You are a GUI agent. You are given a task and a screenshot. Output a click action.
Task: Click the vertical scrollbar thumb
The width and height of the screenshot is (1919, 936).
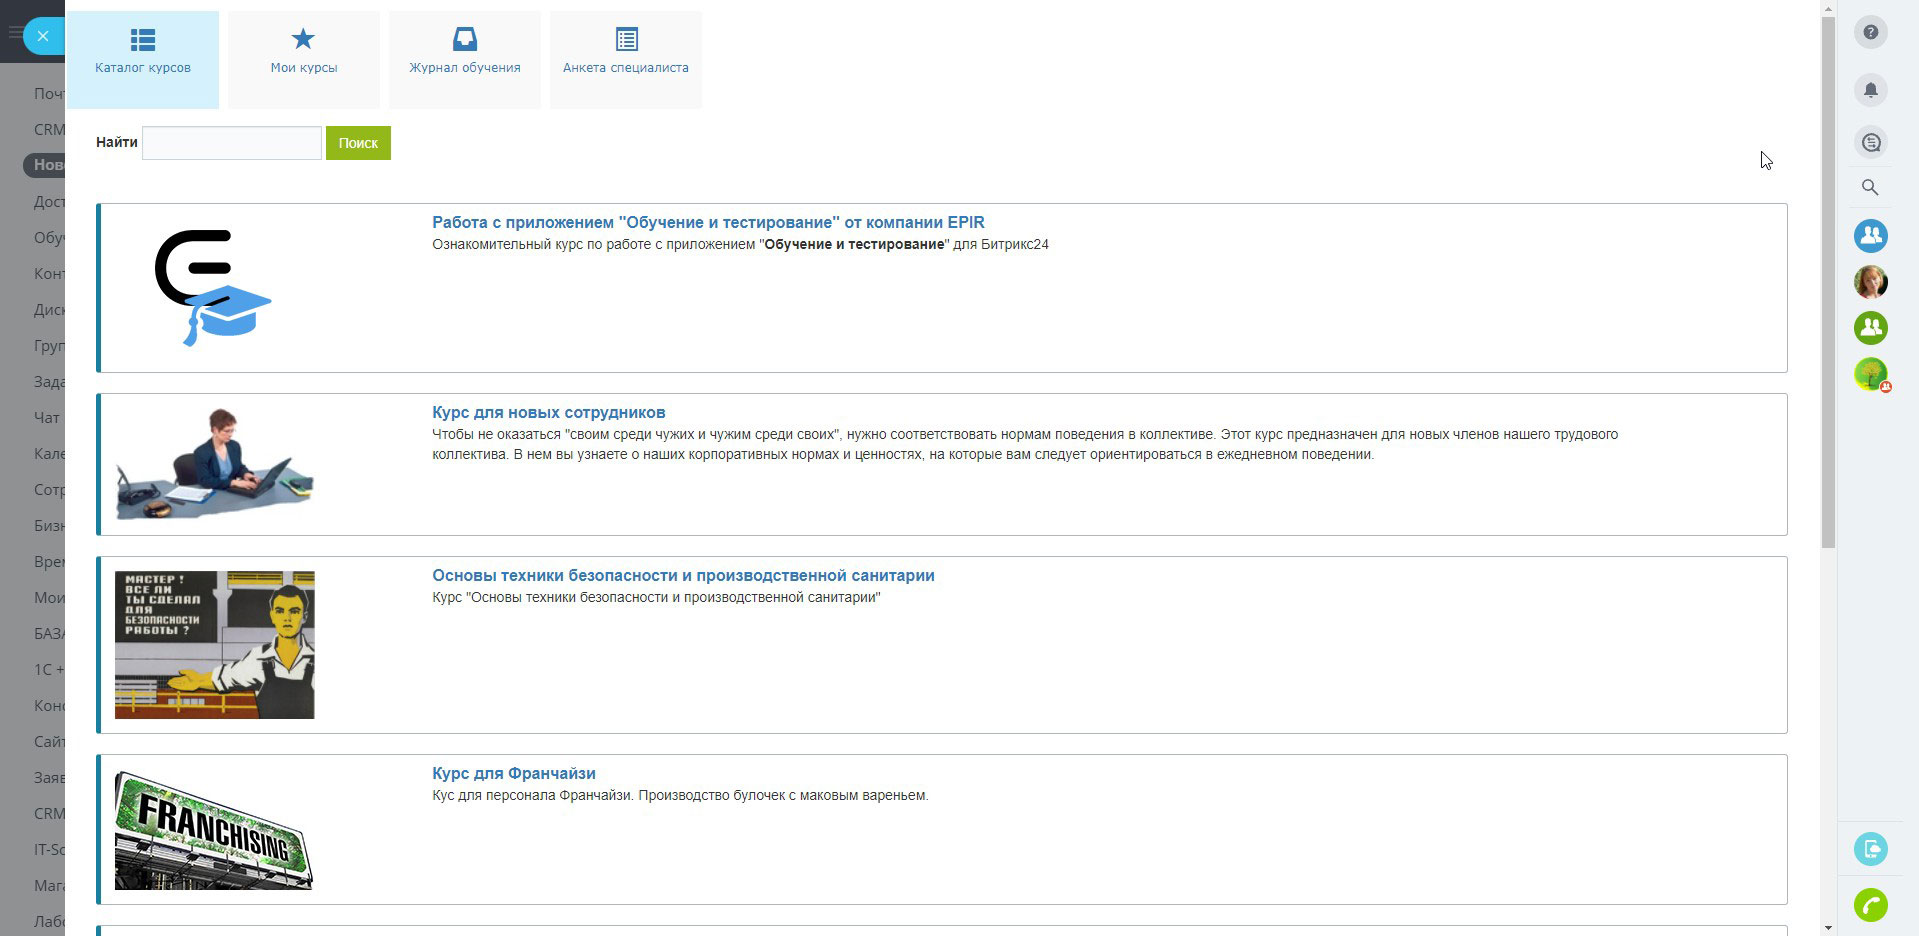(1828, 282)
